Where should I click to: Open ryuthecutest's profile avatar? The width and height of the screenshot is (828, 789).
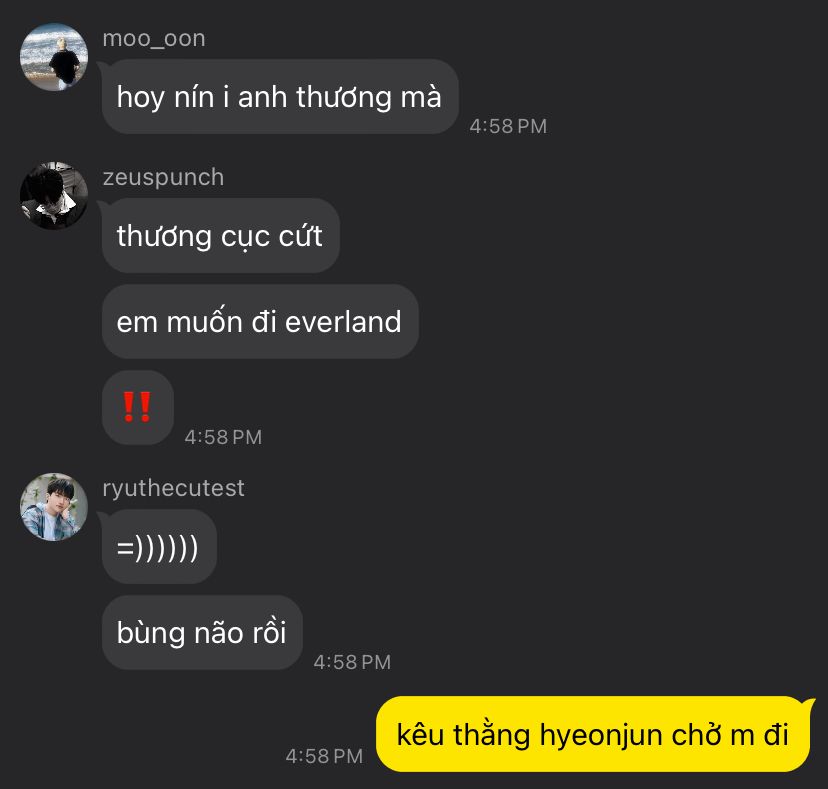(x=54, y=507)
